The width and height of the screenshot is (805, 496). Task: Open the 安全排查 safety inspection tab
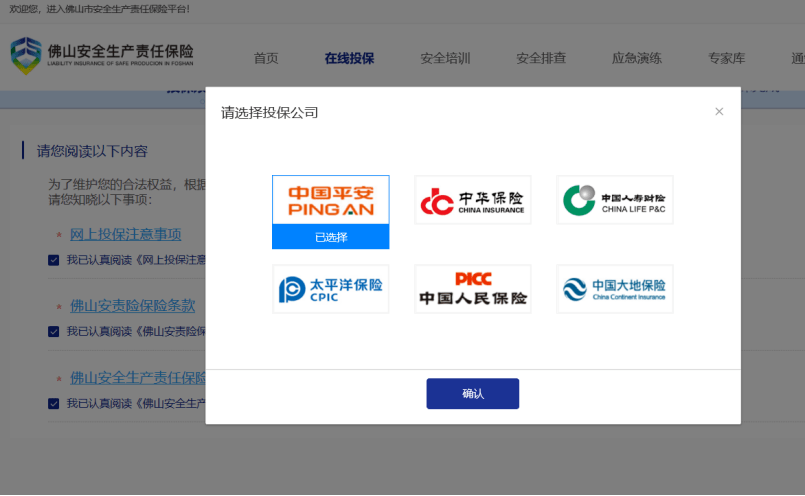click(x=541, y=58)
